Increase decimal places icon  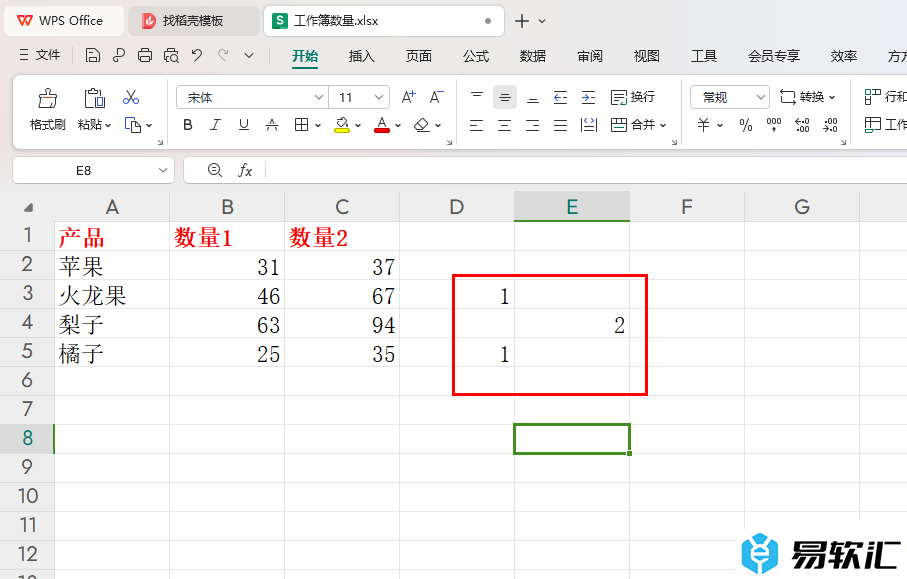802,125
